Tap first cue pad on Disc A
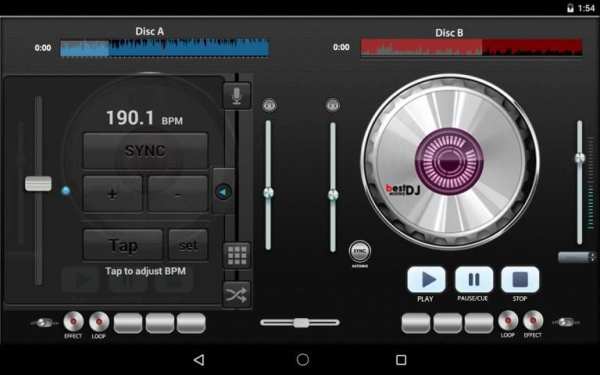This screenshot has width=600, height=375. point(128,323)
